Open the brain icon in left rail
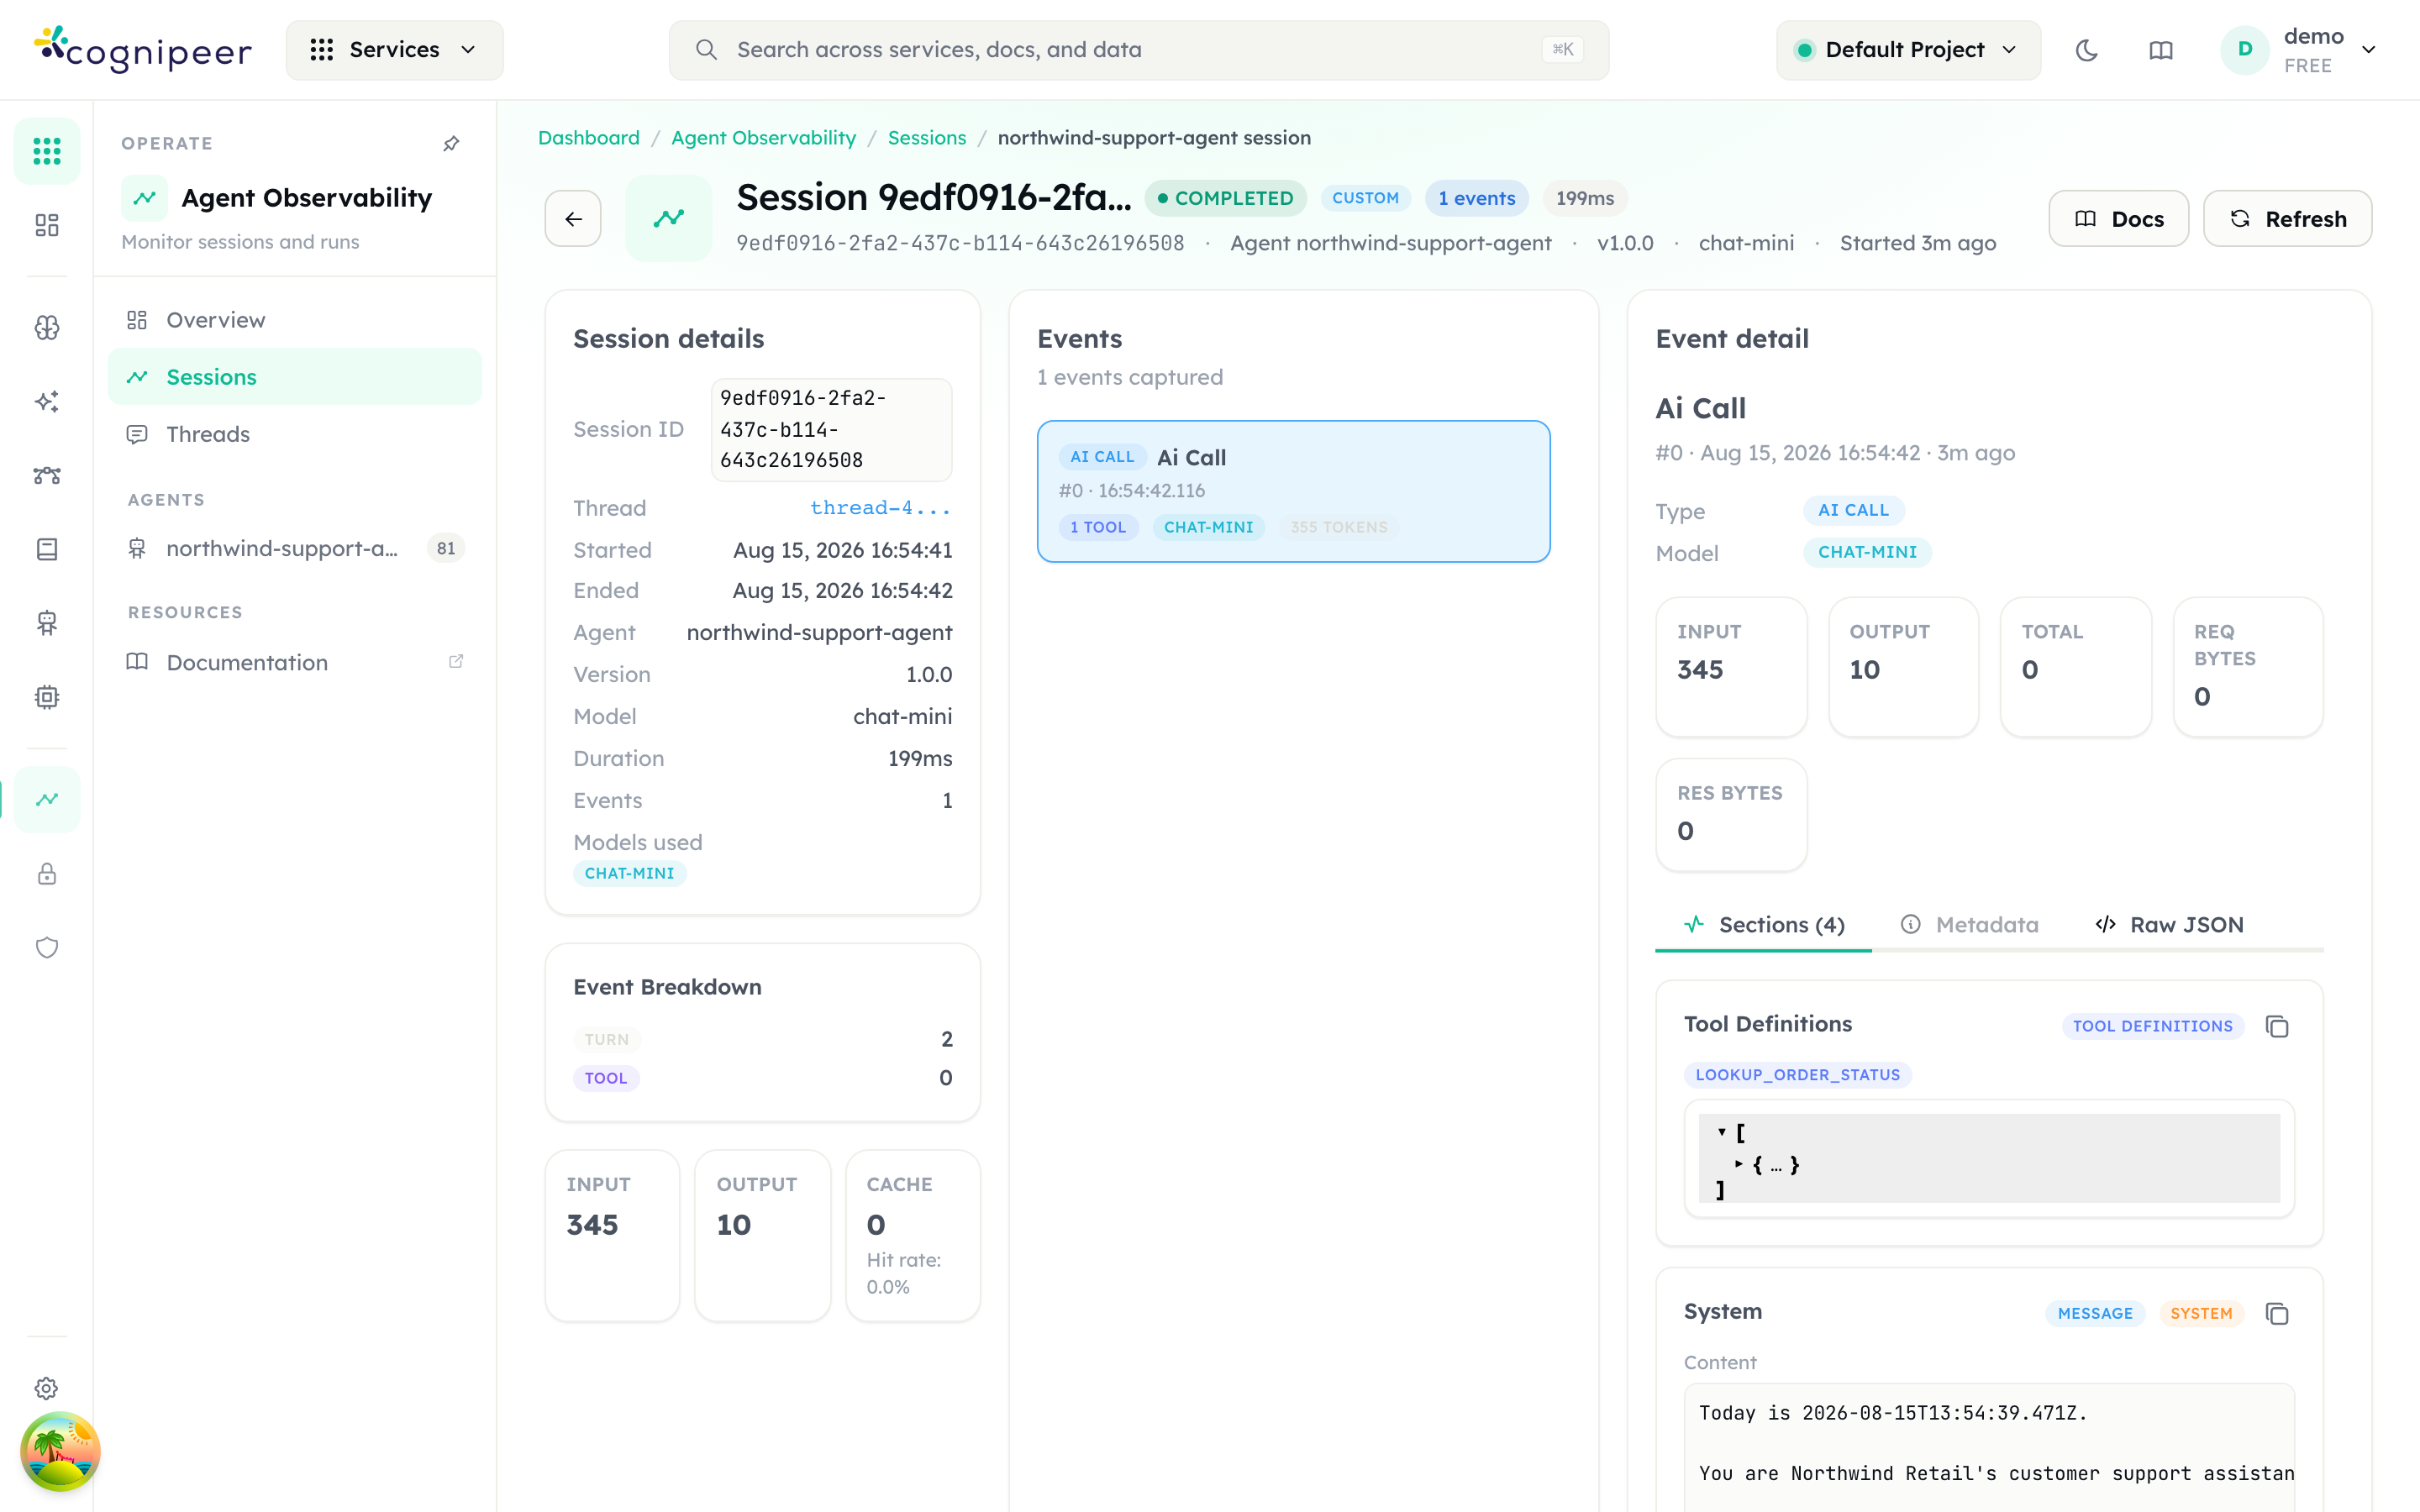This screenshot has height=1512, width=2420. 47,327
